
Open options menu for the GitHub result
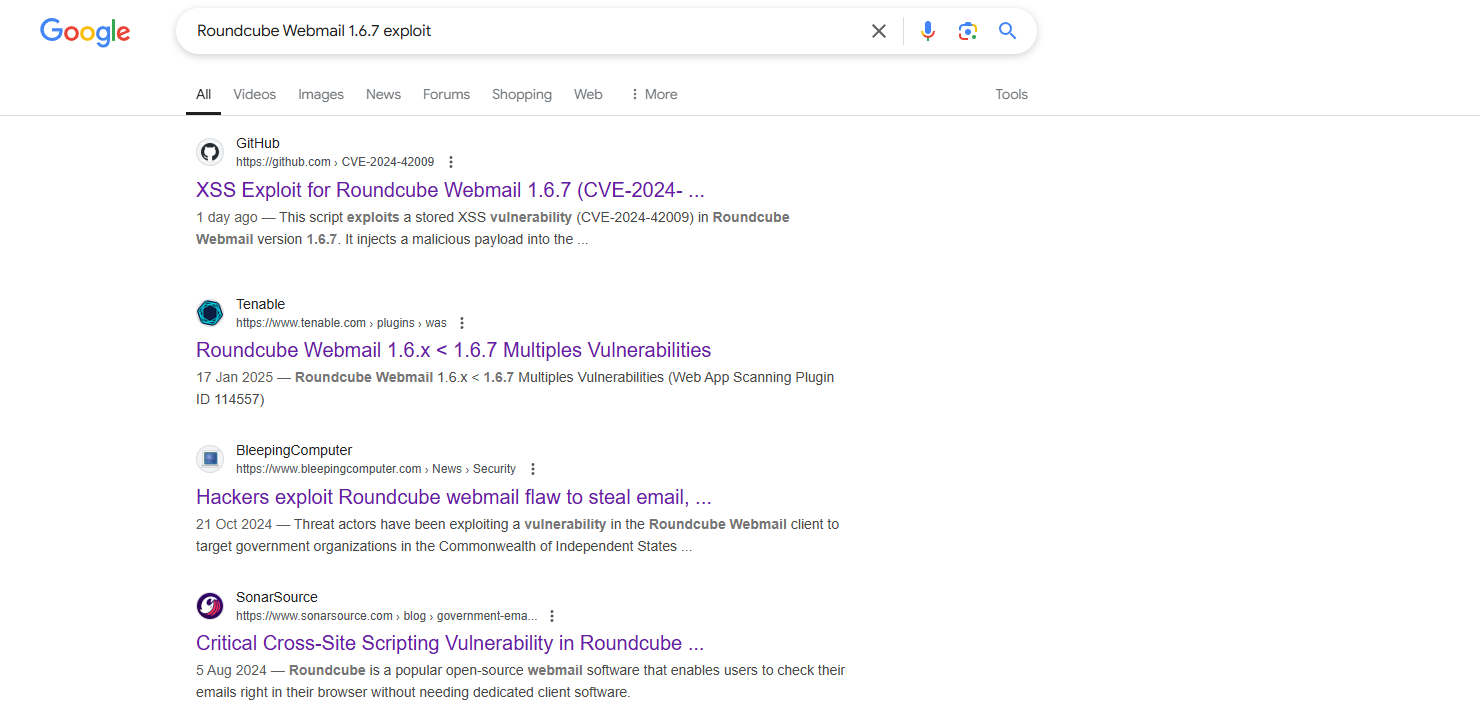point(451,162)
